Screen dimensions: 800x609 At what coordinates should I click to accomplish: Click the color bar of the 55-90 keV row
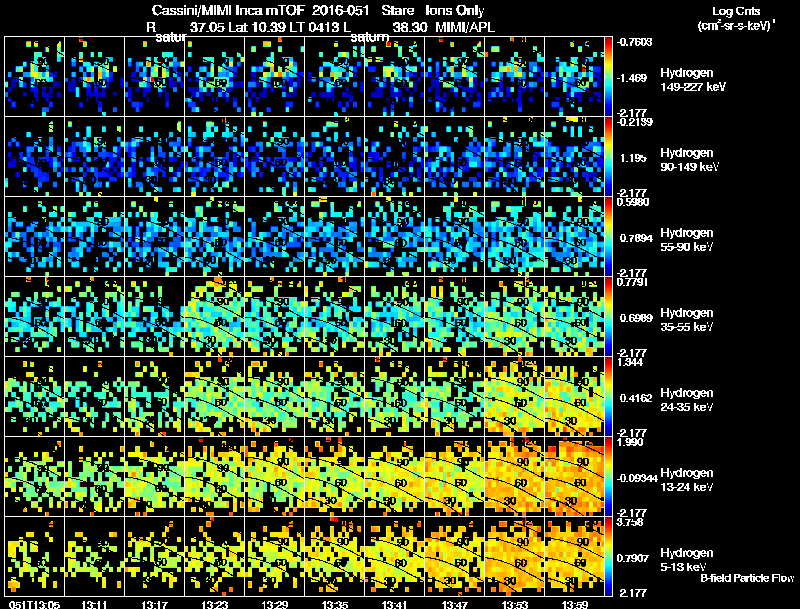609,236
